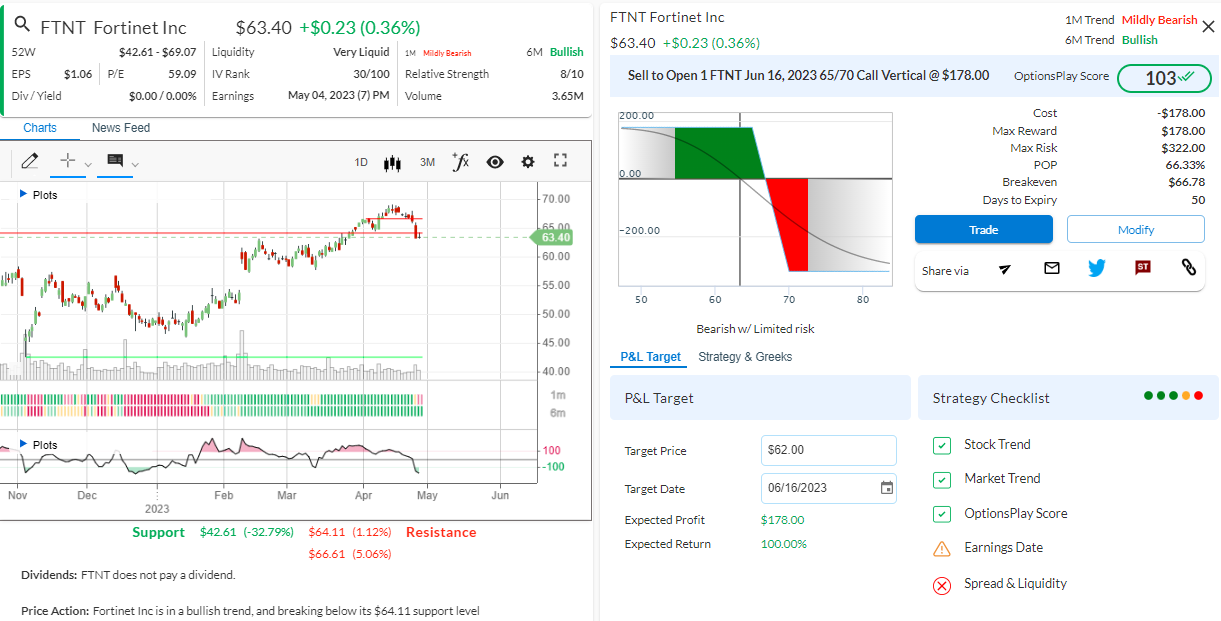Click the 1m trend color bar
This screenshot has width=1221, height=621.
pyautogui.click(x=212, y=399)
